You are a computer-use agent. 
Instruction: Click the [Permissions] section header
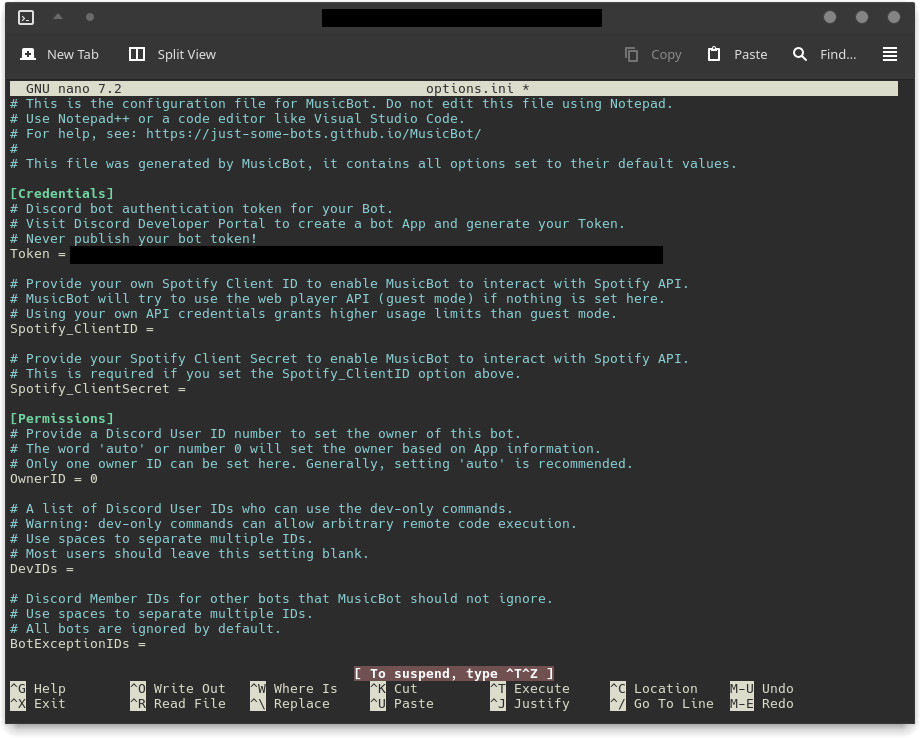click(62, 419)
